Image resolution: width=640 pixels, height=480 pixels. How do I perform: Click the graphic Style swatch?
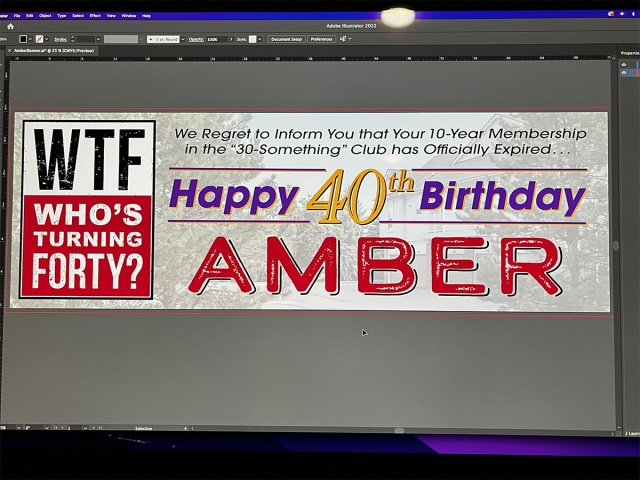pyautogui.click(x=253, y=39)
